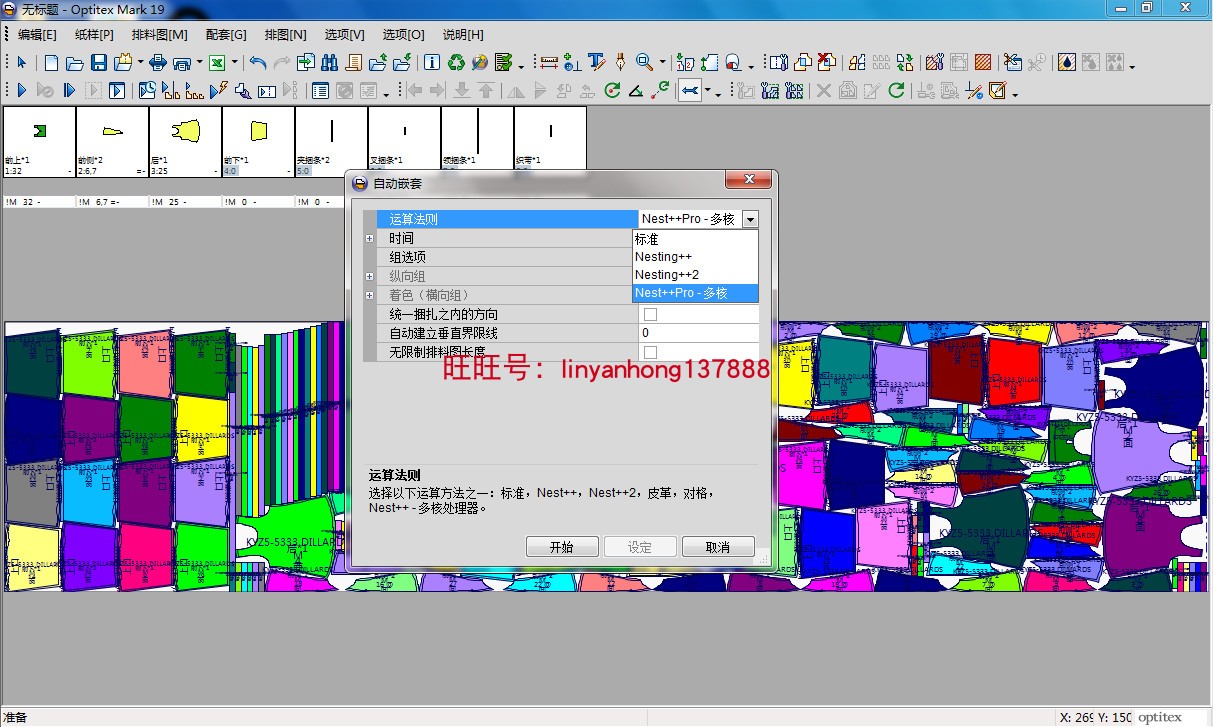Open file with folder icon
This screenshot has width=1213, height=727.
(x=74, y=62)
